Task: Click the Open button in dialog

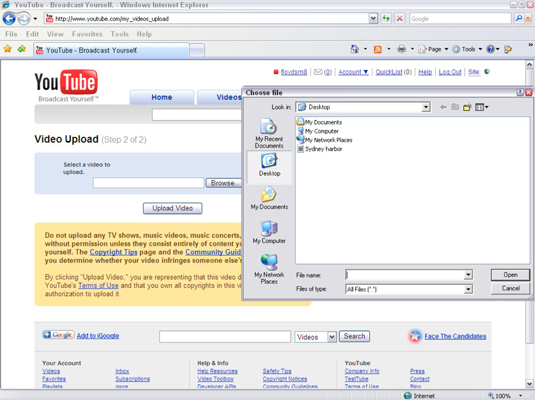Action: 510,275
